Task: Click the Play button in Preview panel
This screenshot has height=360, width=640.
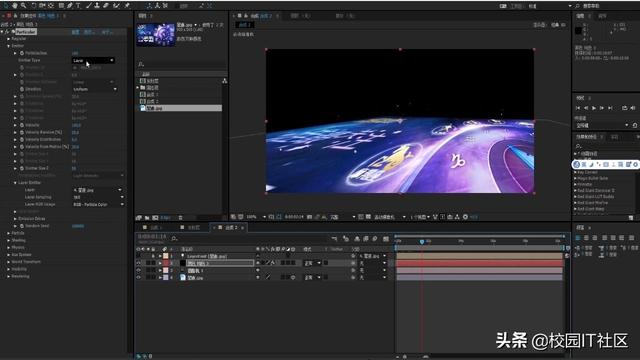Action: [594, 108]
